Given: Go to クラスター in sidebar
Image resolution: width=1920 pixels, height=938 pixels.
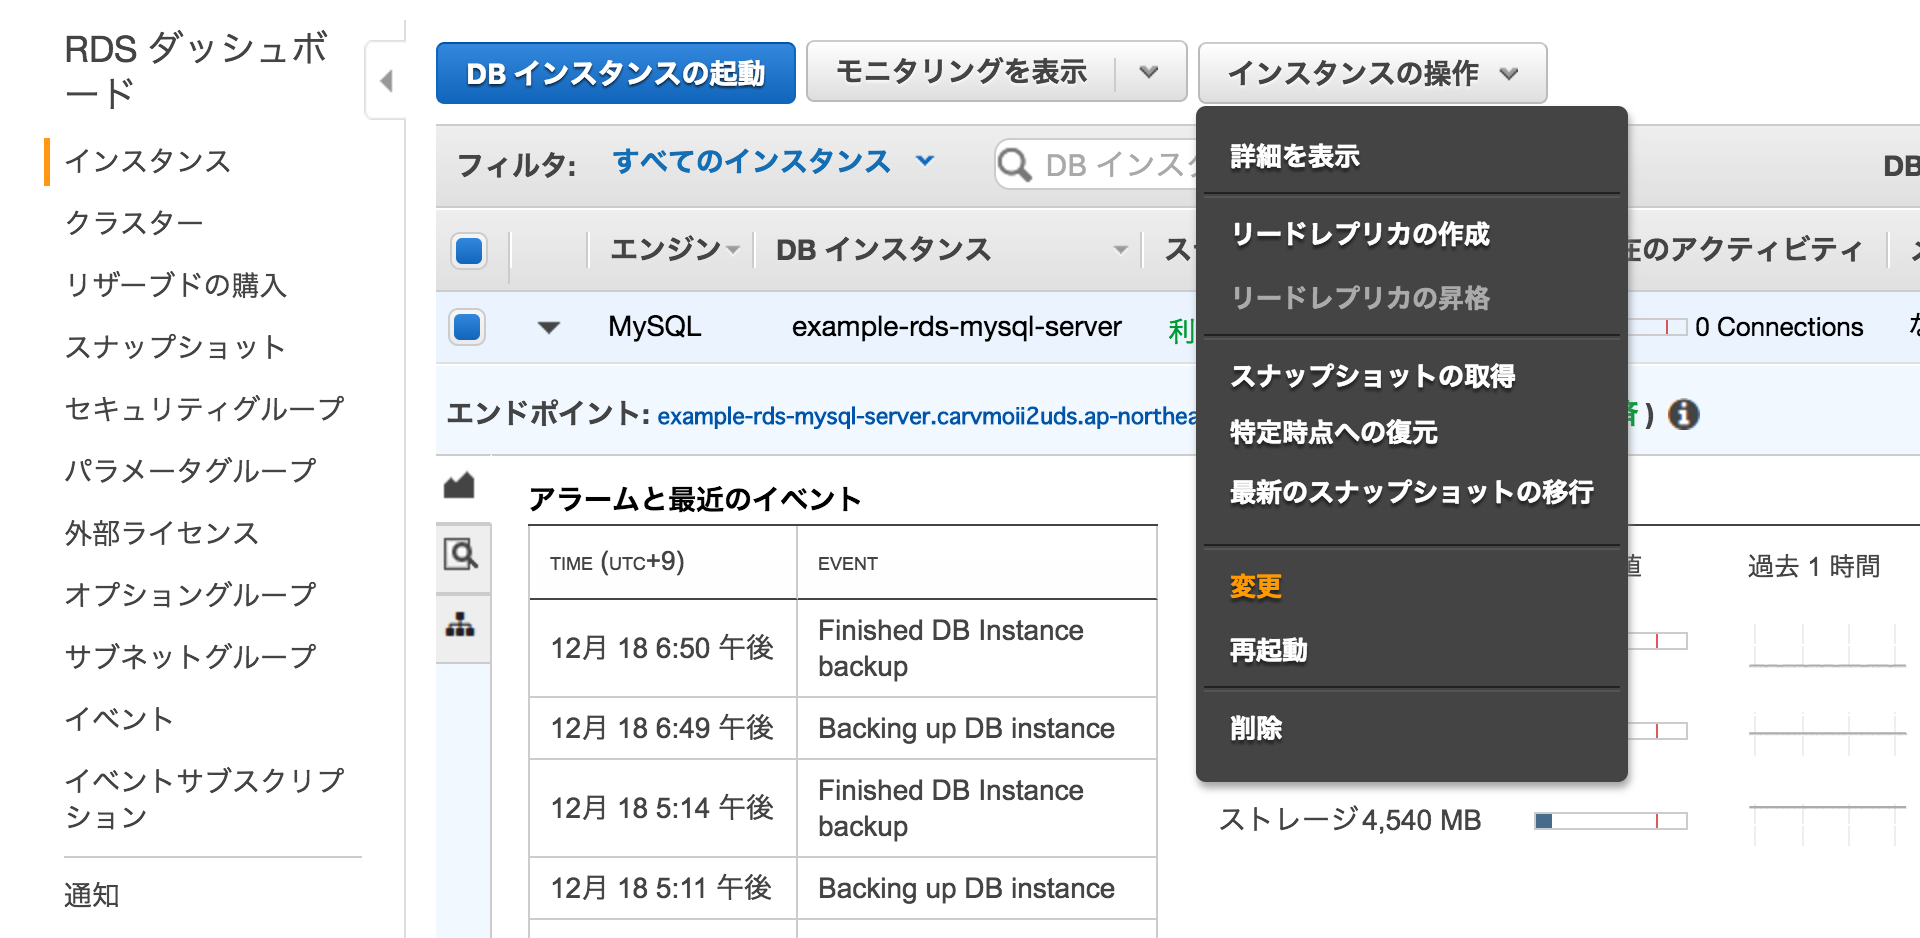Looking at the screenshot, I should pos(134,222).
